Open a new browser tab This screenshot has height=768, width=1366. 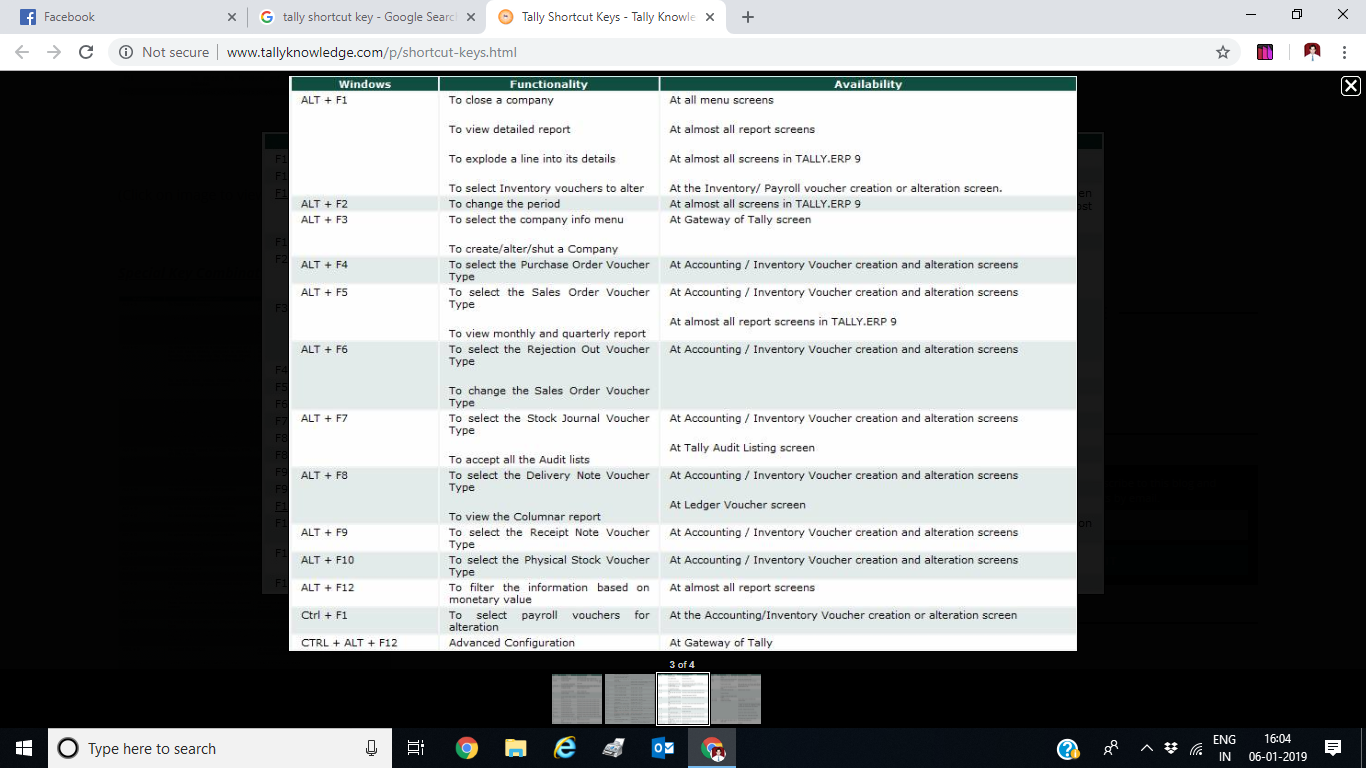(x=748, y=17)
